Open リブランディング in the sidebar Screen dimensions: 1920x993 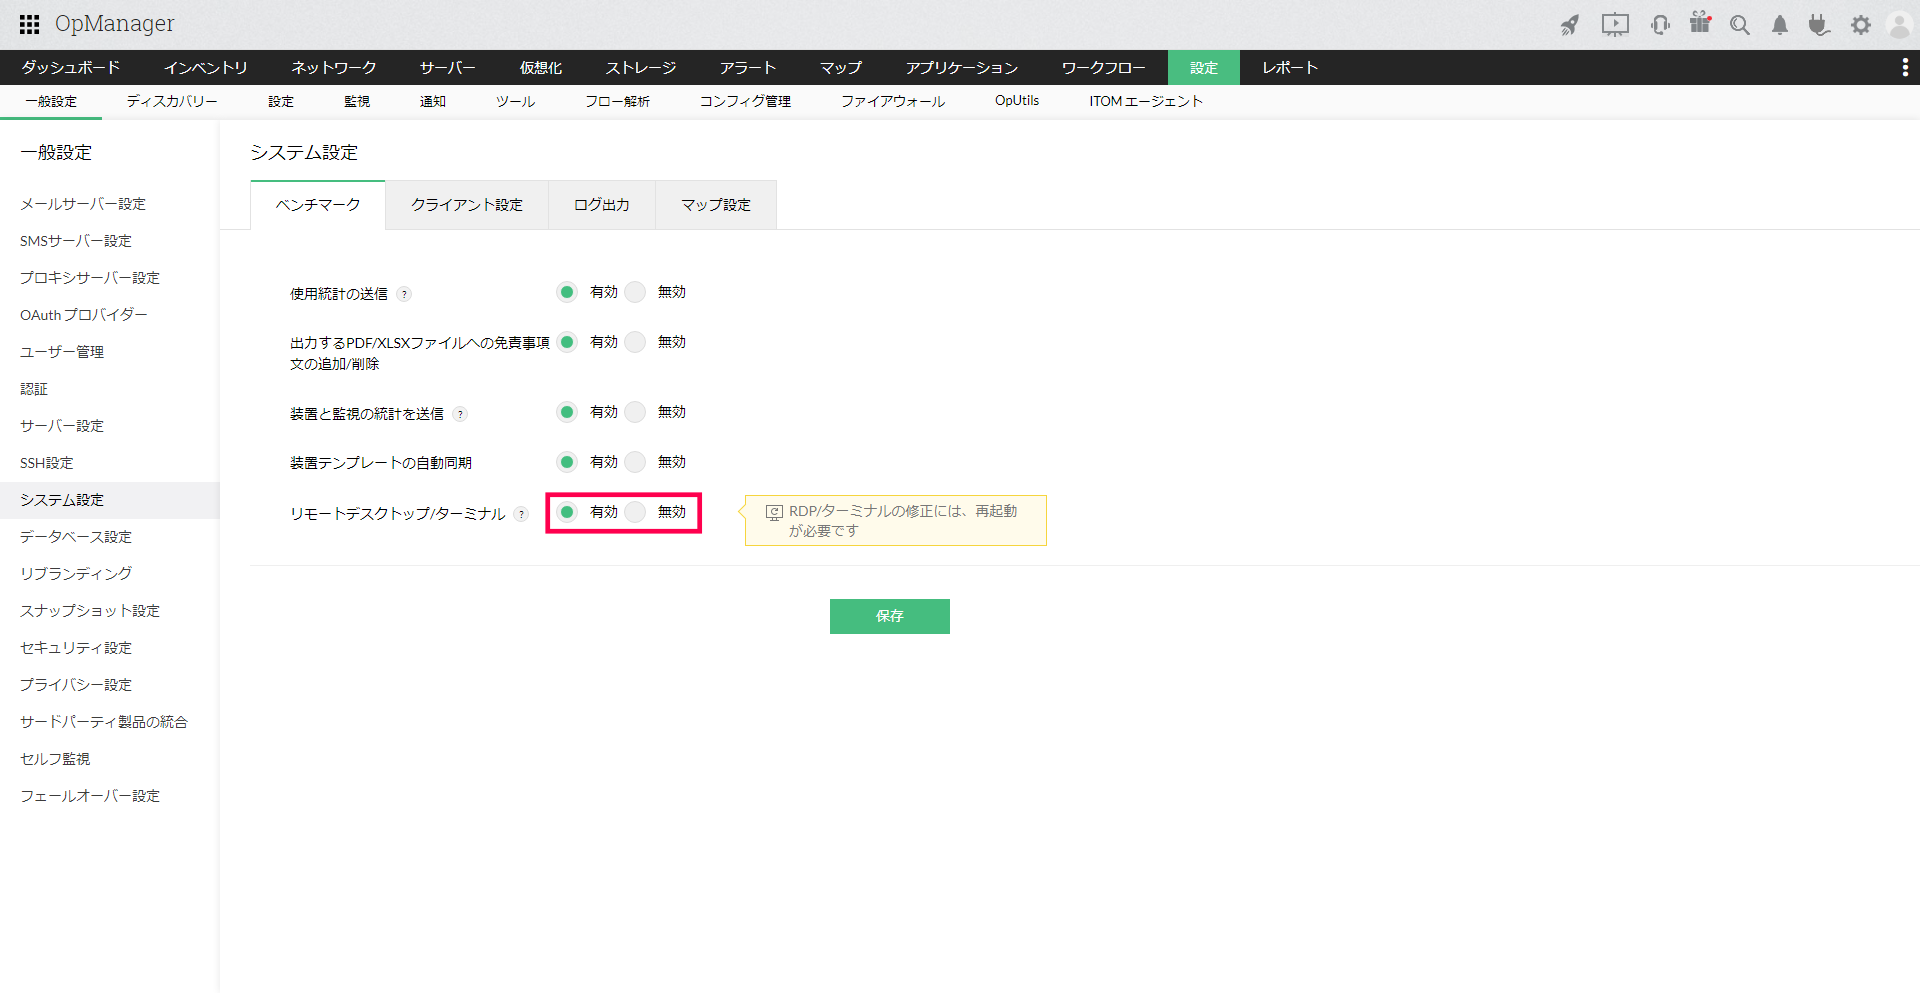76,574
